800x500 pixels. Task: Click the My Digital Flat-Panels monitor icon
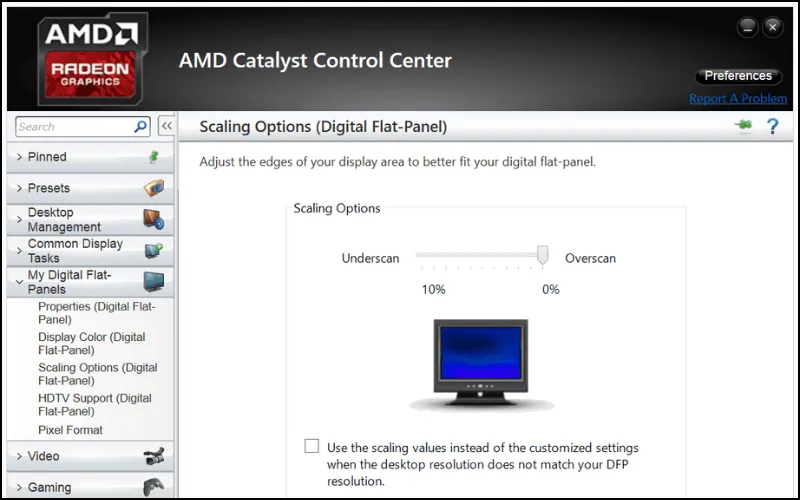click(x=154, y=282)
